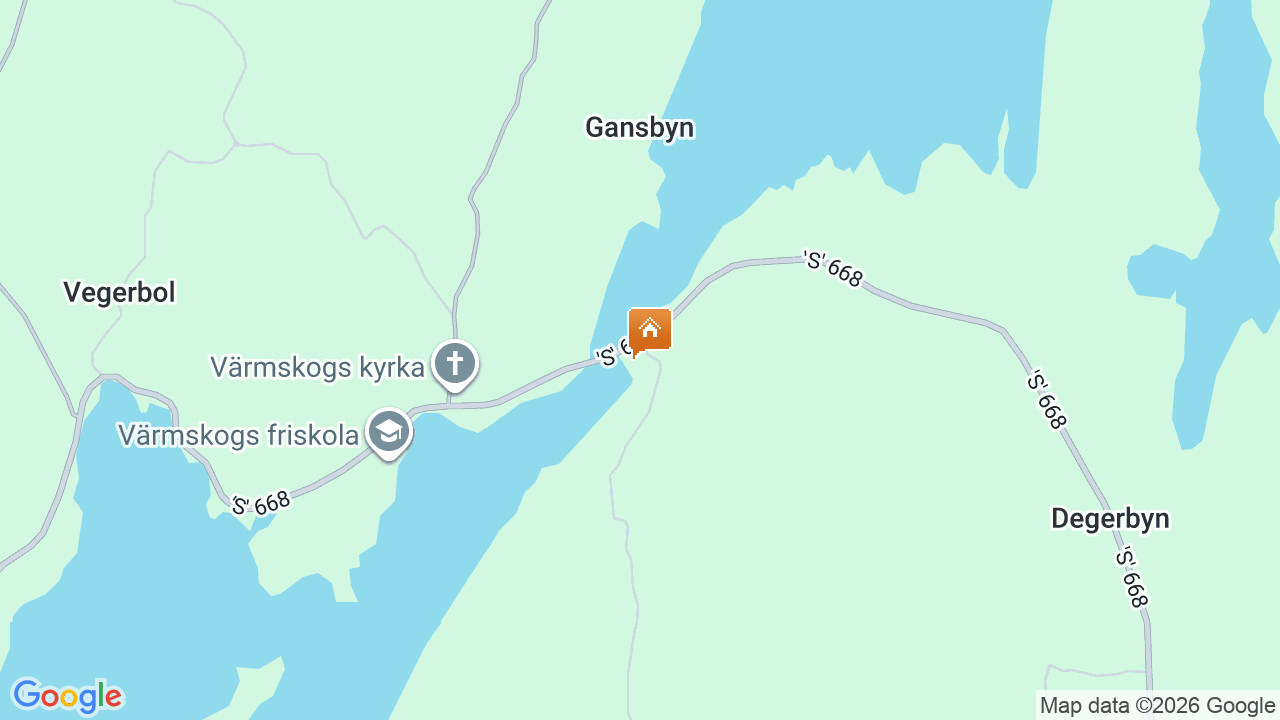
Task: Click the small lake inlet northeast of Degerbyn
Action: tap(1158, 270)
